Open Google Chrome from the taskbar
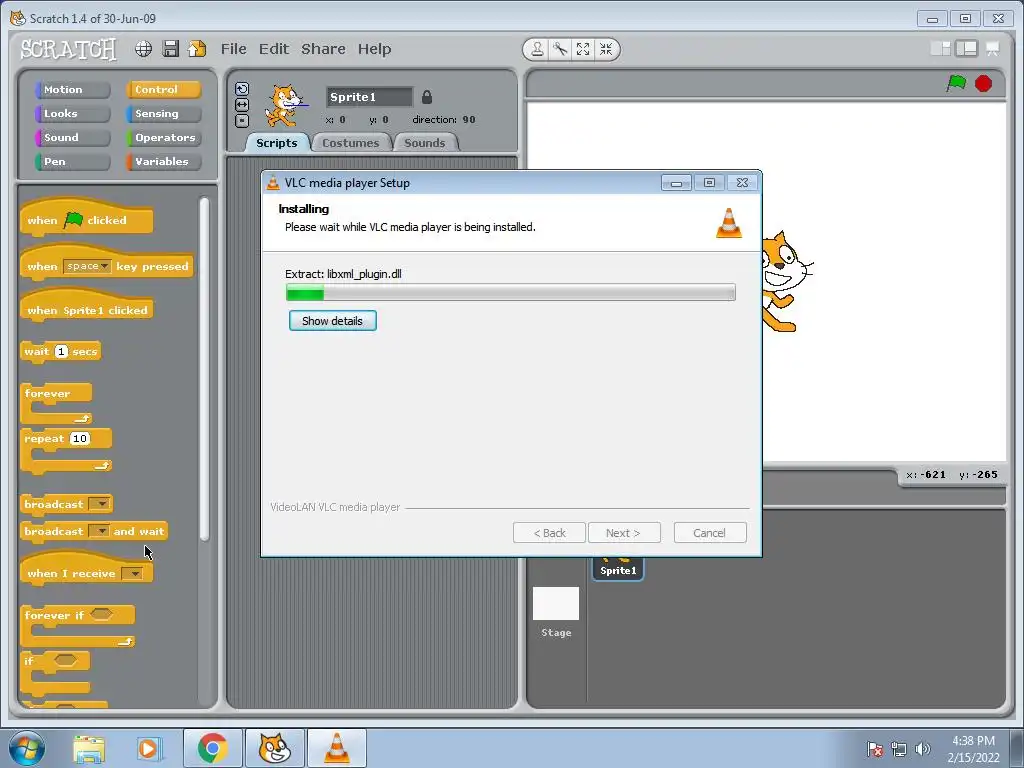 click(212, 748)
